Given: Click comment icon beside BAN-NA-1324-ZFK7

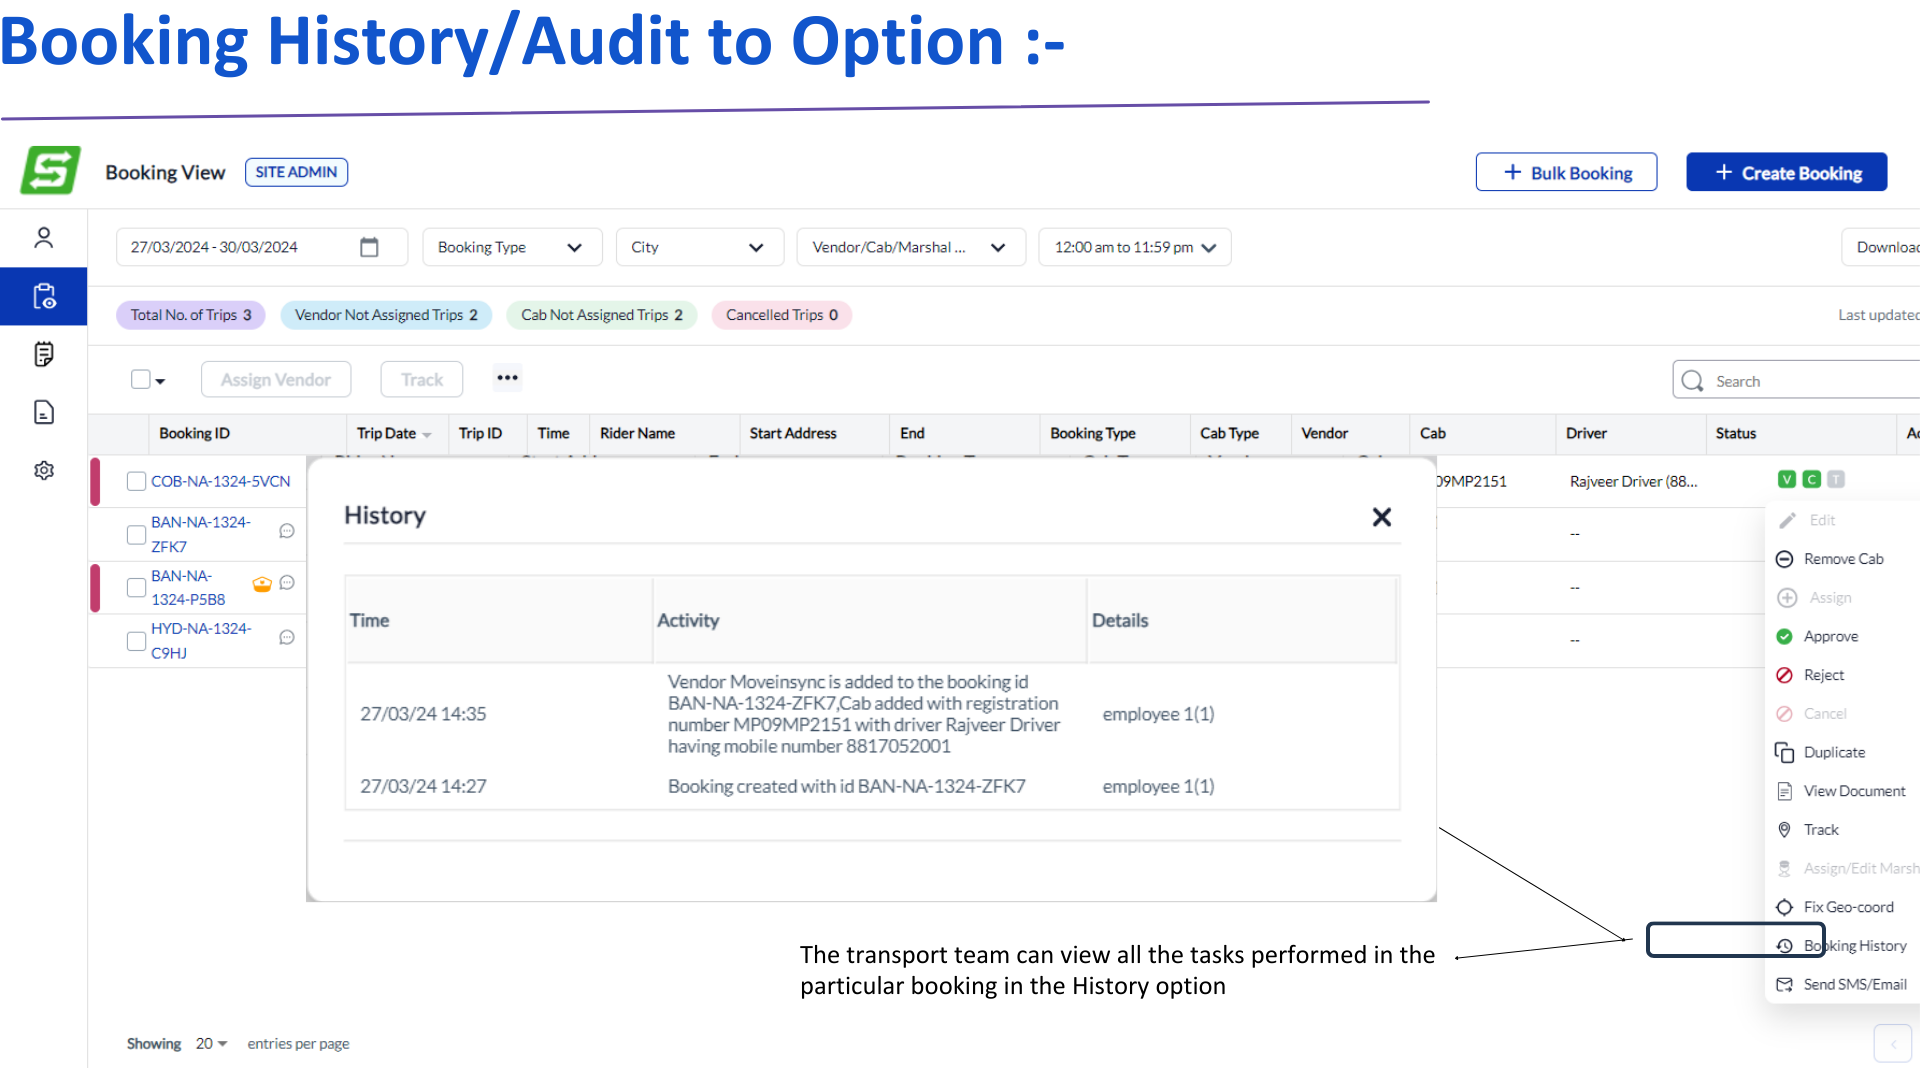Looking at the screenshot, I should click(x=287, y=531).
